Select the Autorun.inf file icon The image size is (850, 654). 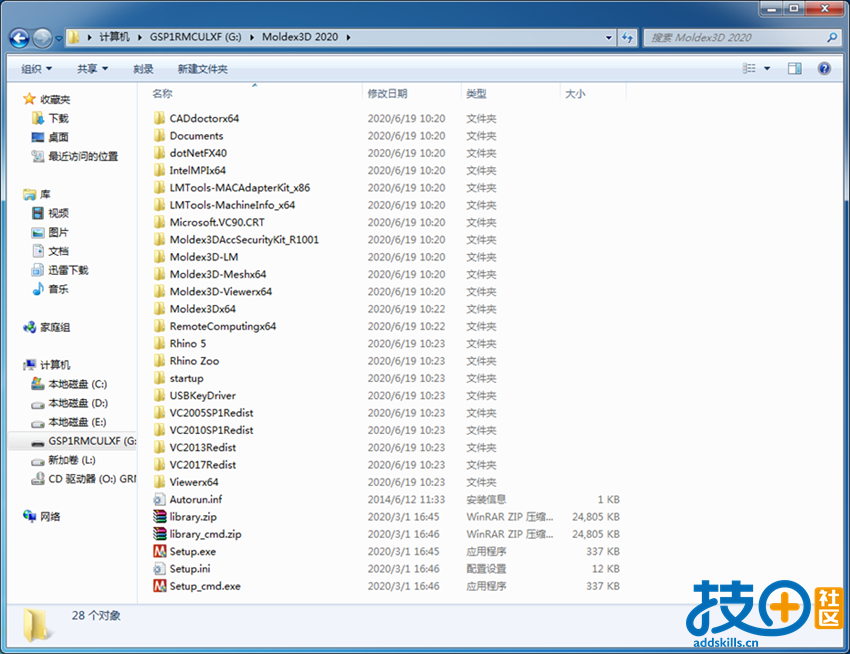point(159,499)
